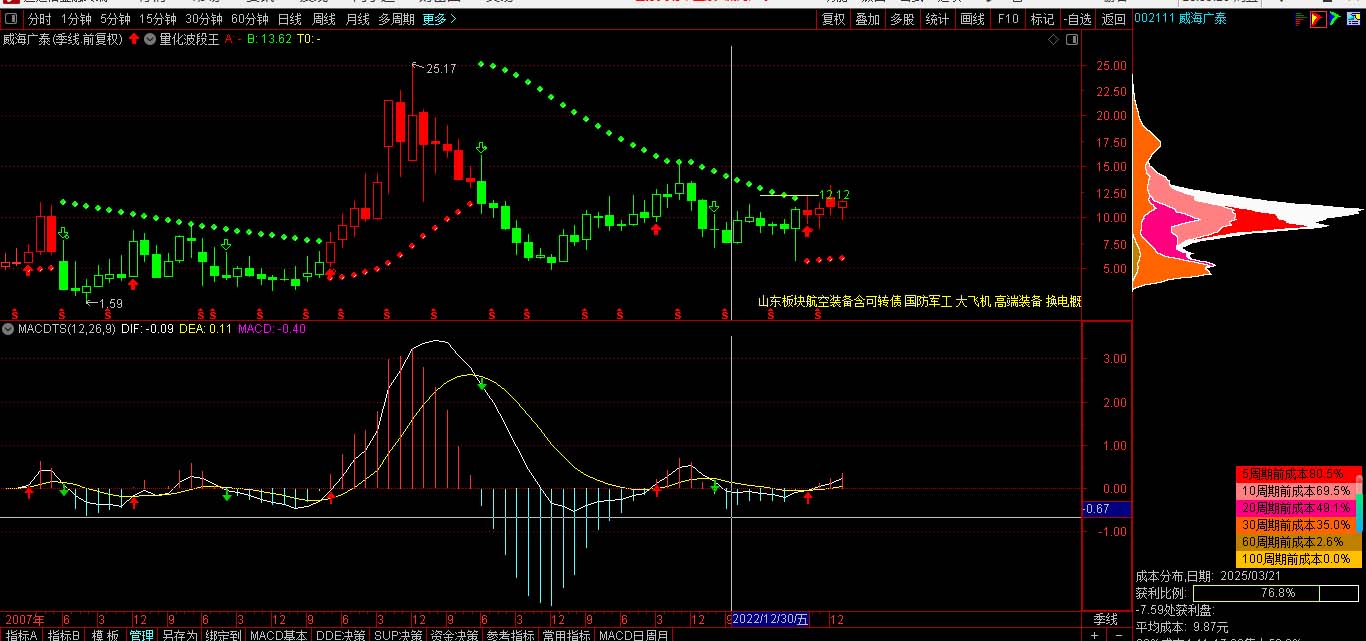Click the green arrow icon in right panel header

pos(1337,18)
